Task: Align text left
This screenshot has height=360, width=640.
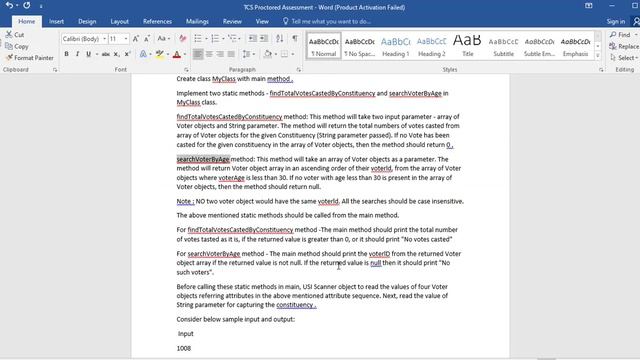Action: (198, 54)
